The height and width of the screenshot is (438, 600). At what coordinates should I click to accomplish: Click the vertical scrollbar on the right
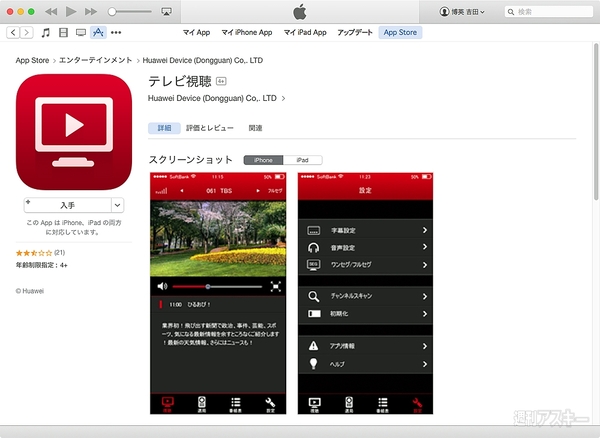(x=596, y=122)
